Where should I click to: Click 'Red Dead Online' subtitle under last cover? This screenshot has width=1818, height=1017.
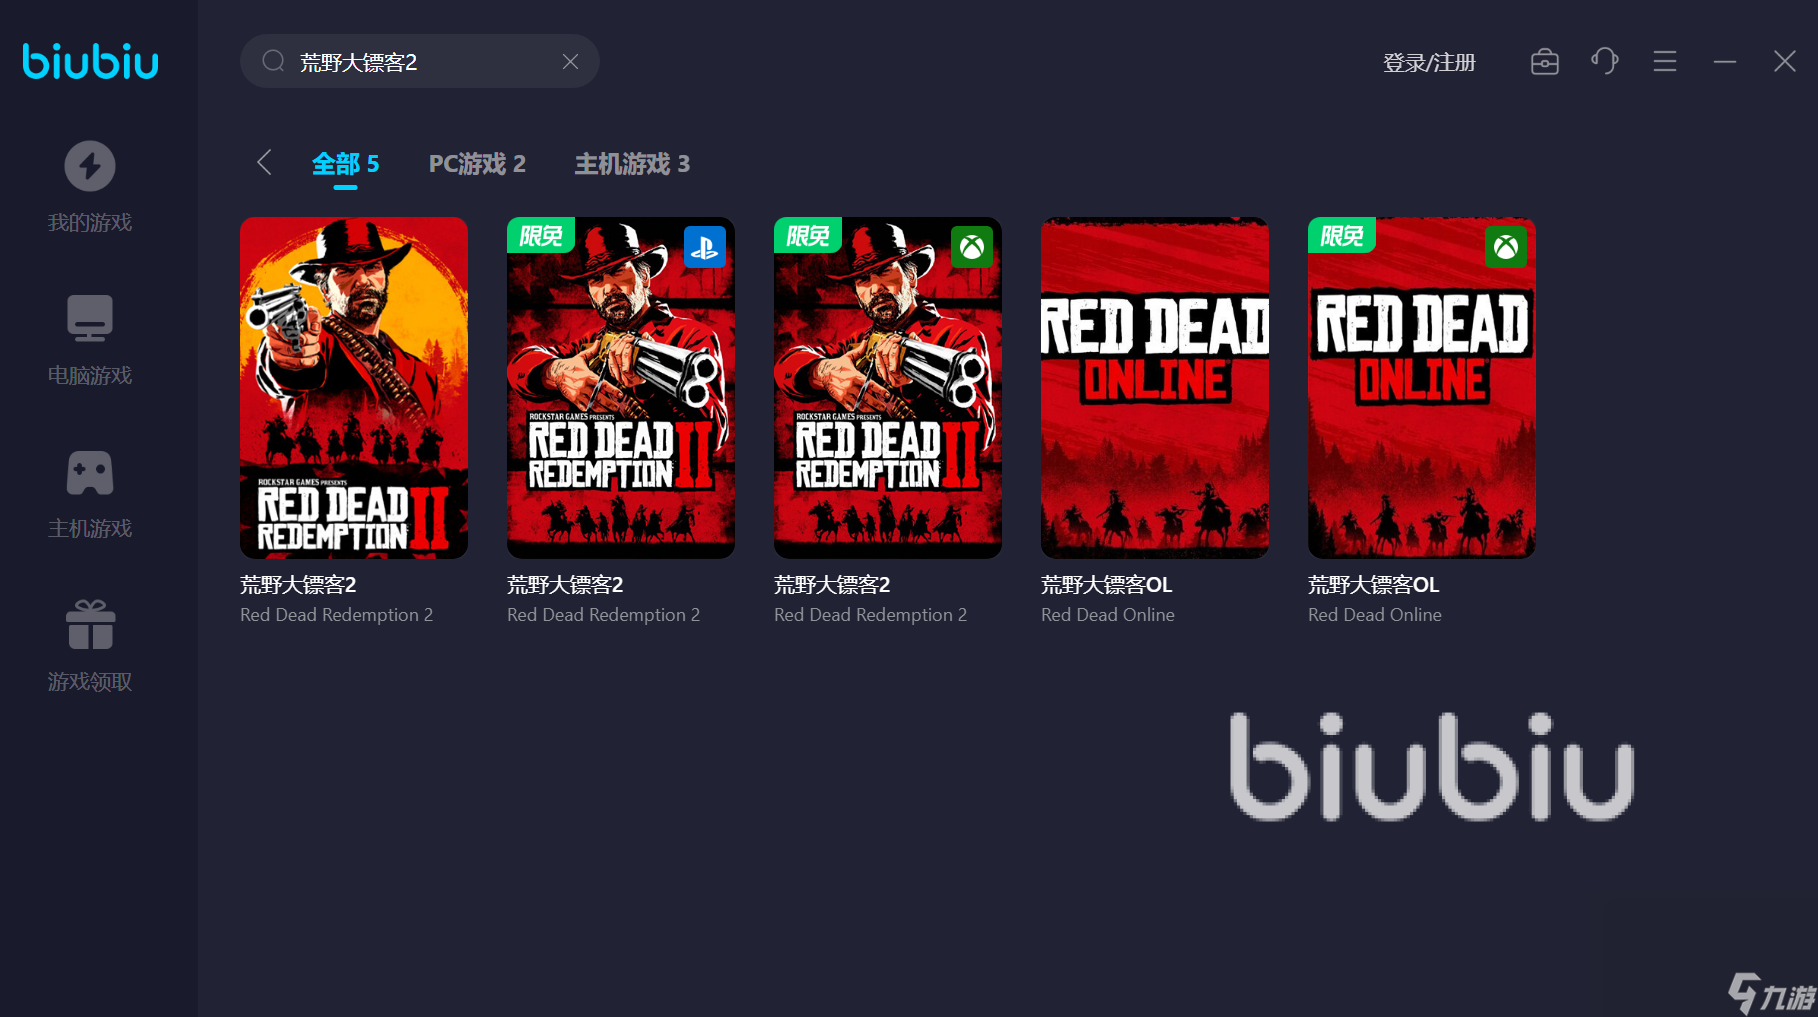(1375, 615)
